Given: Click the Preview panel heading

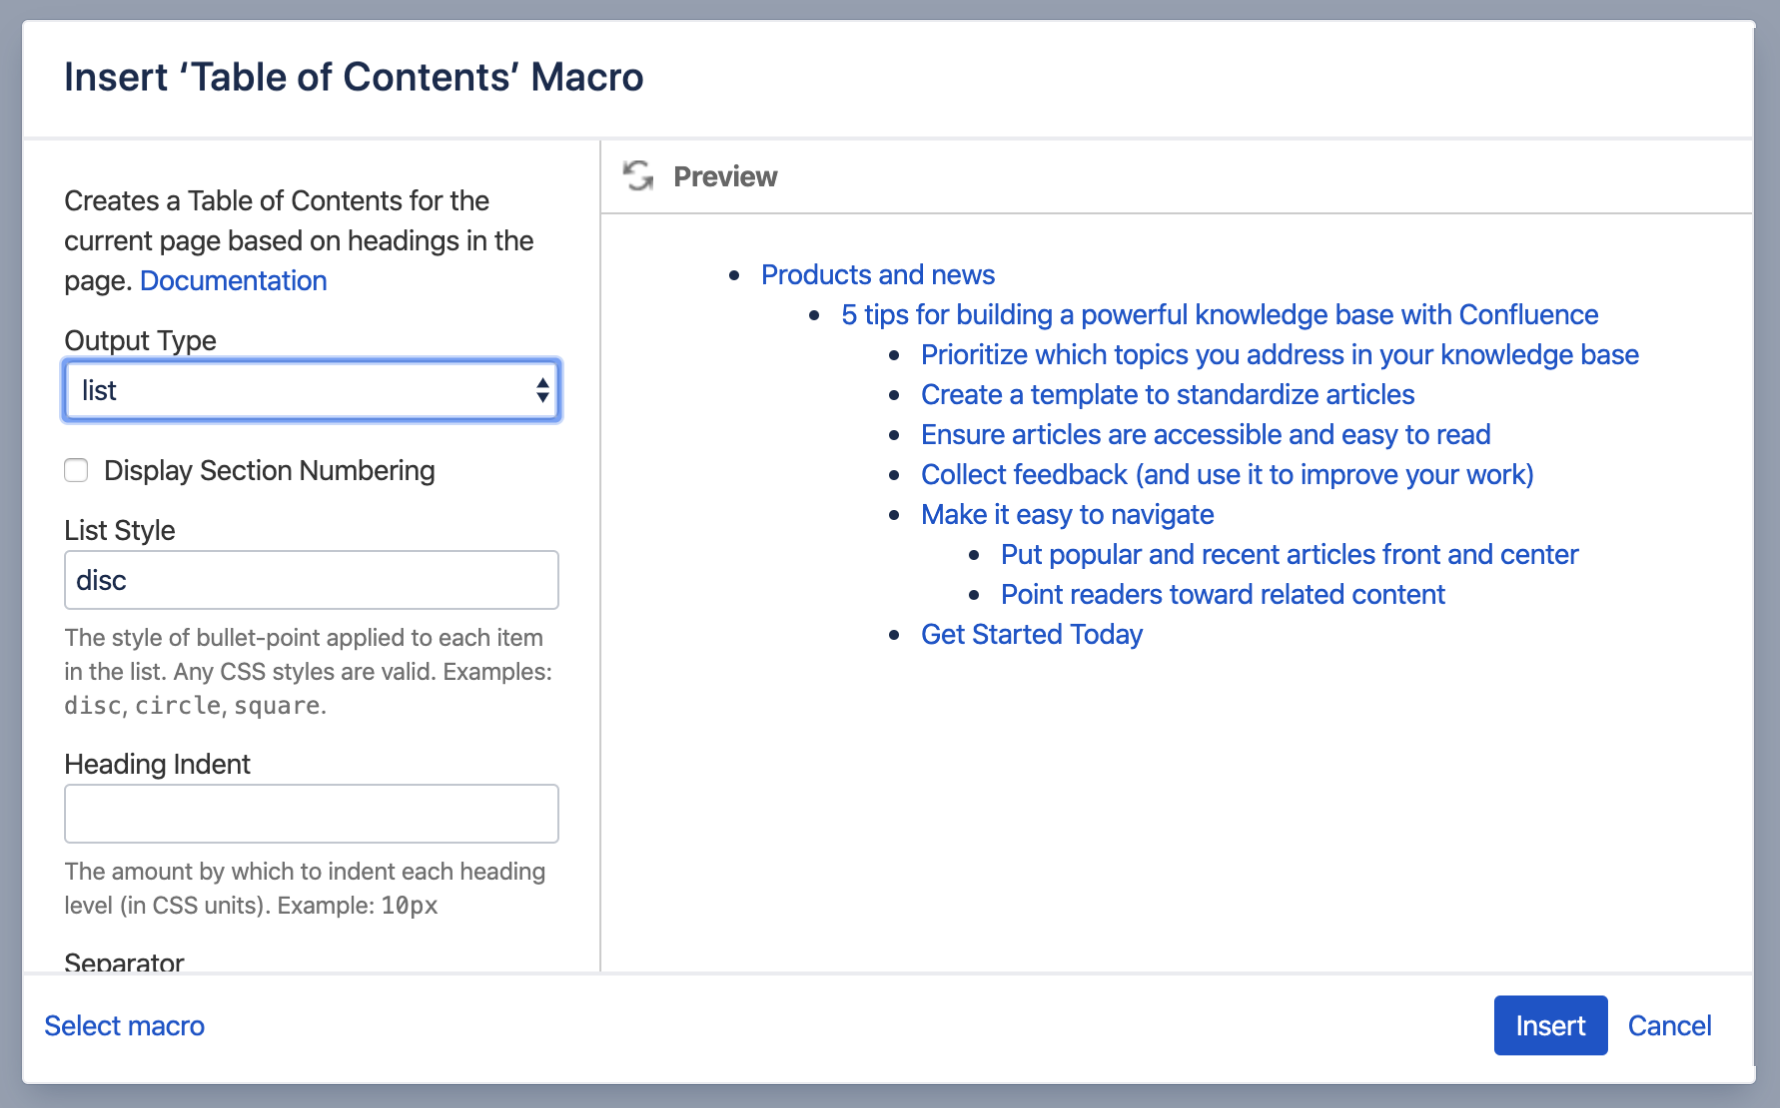Looking at the screenshot, I should pyautogui.click(x=725, y=177).
